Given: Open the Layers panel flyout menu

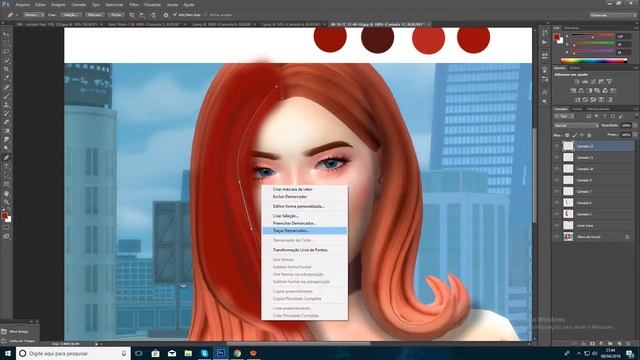Looking at the screenshot, I should tap(635, 109).
